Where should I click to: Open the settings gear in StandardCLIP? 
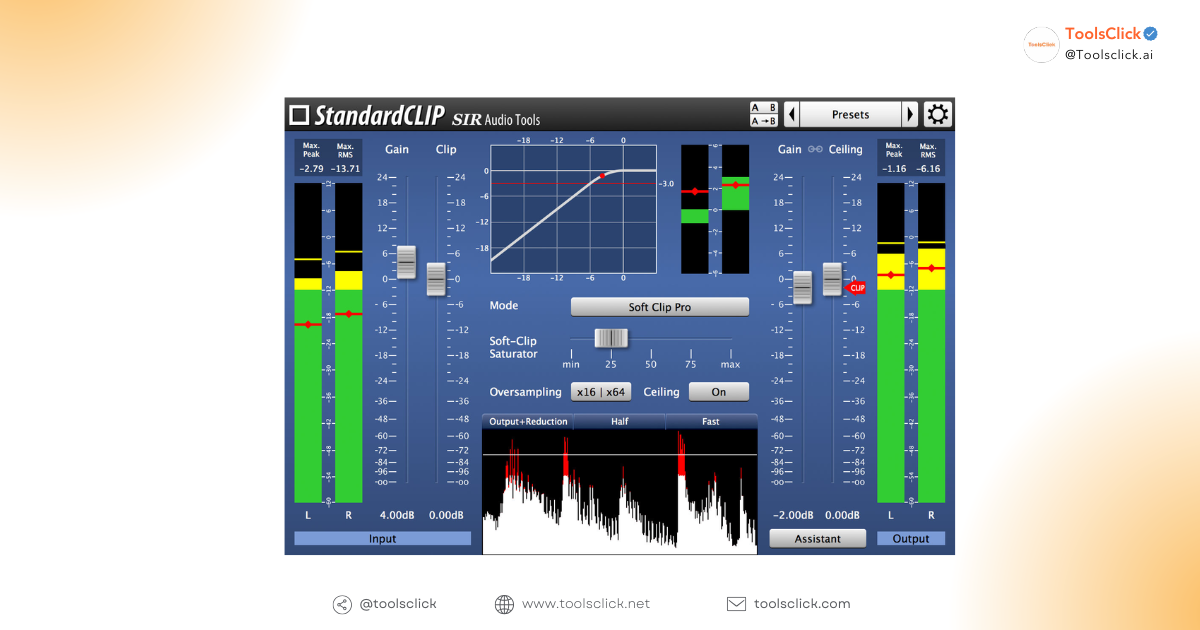pyautogui.click(x=938, y=114)
